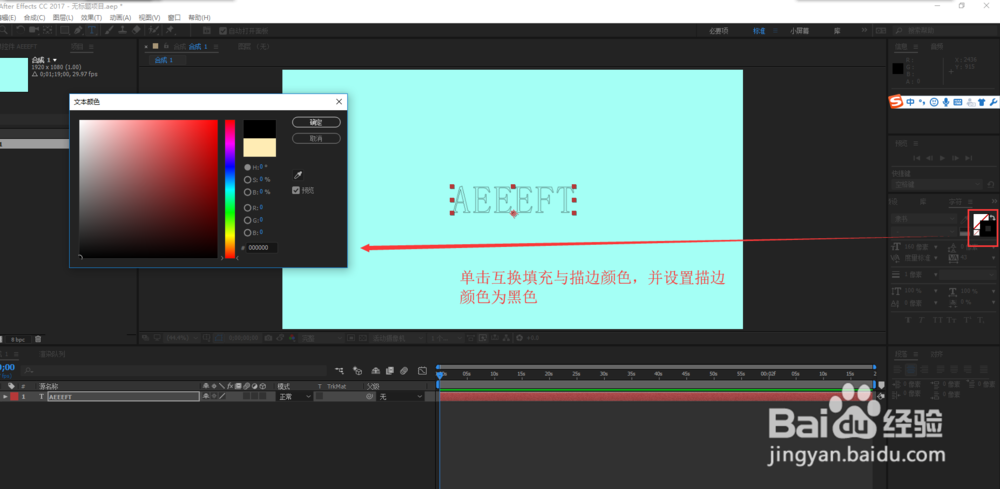Open the 合成(C) menu
The image size is (1000, 489).
click(34, 18)
